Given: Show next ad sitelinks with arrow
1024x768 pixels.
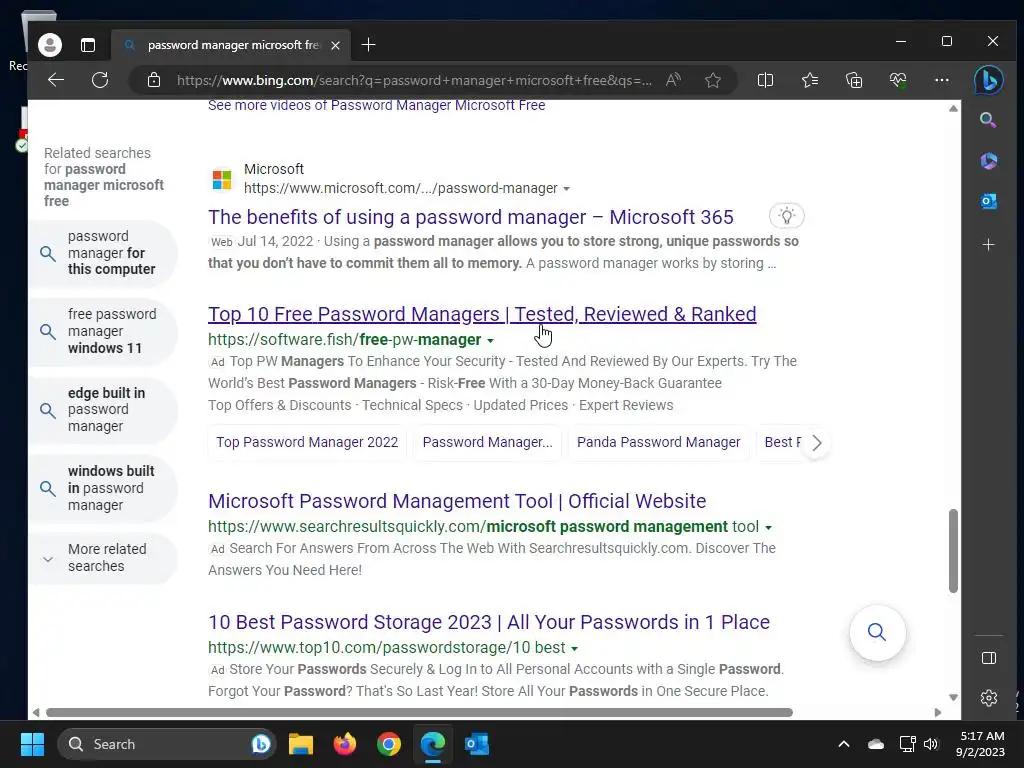Looking at the screenshot, I should [816, 443].
